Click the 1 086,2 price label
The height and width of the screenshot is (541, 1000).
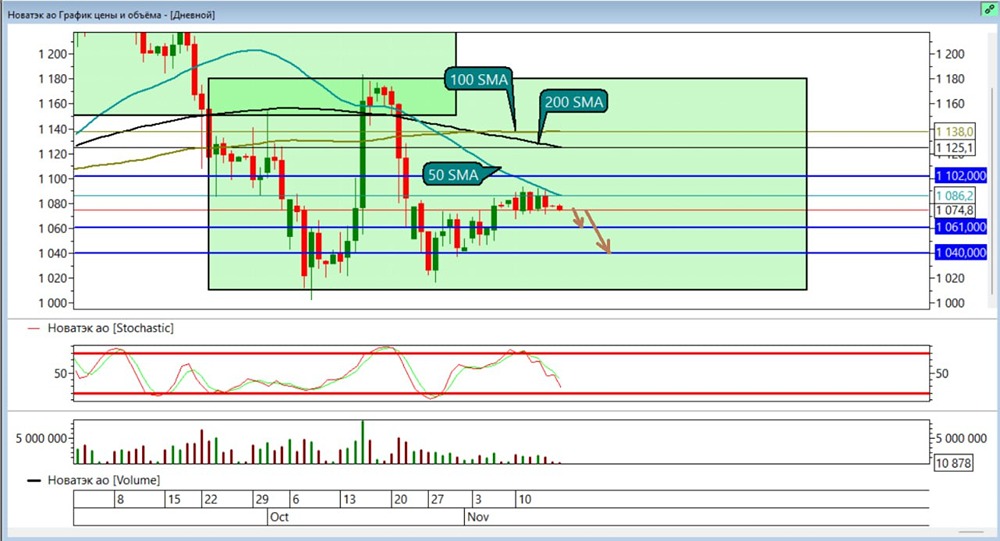pos(954,196)
